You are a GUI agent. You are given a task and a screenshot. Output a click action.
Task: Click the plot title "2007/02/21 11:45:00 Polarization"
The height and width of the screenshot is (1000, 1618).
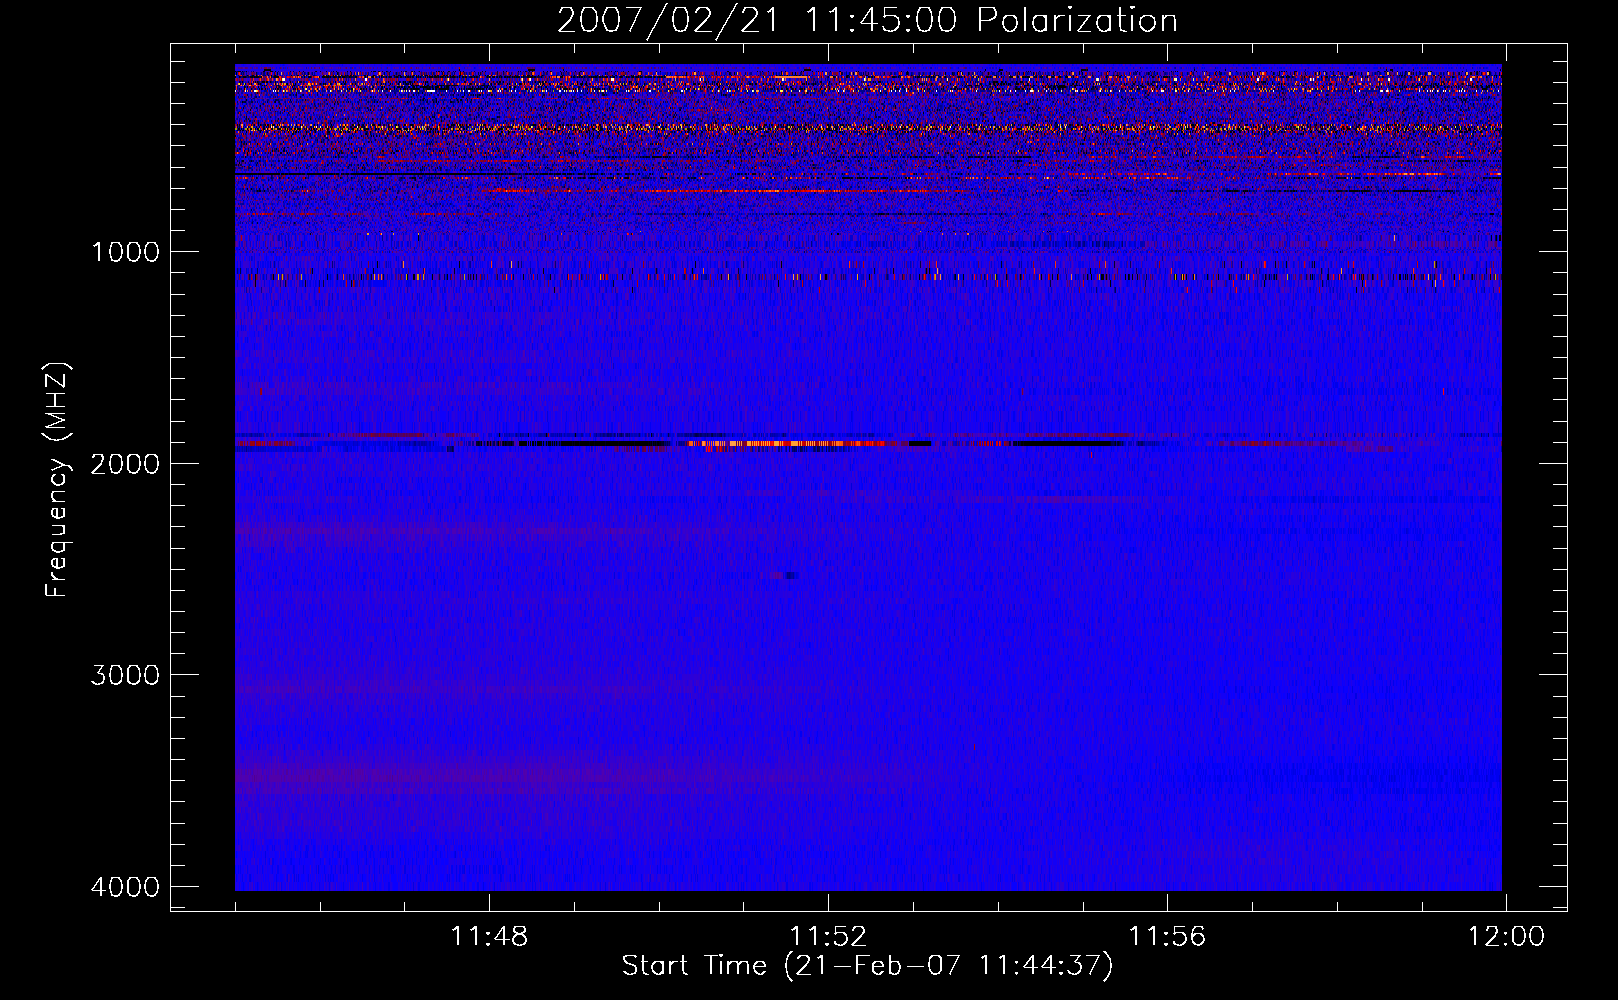[867, 21]
